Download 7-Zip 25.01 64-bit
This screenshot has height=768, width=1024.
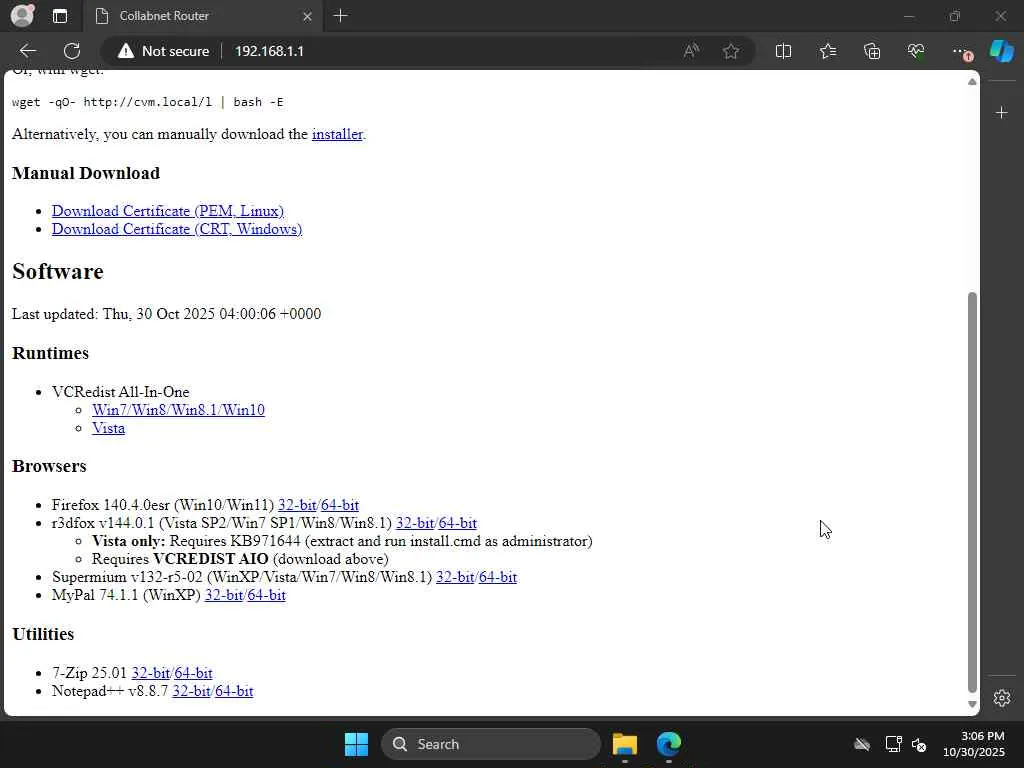tap(193, 673)
